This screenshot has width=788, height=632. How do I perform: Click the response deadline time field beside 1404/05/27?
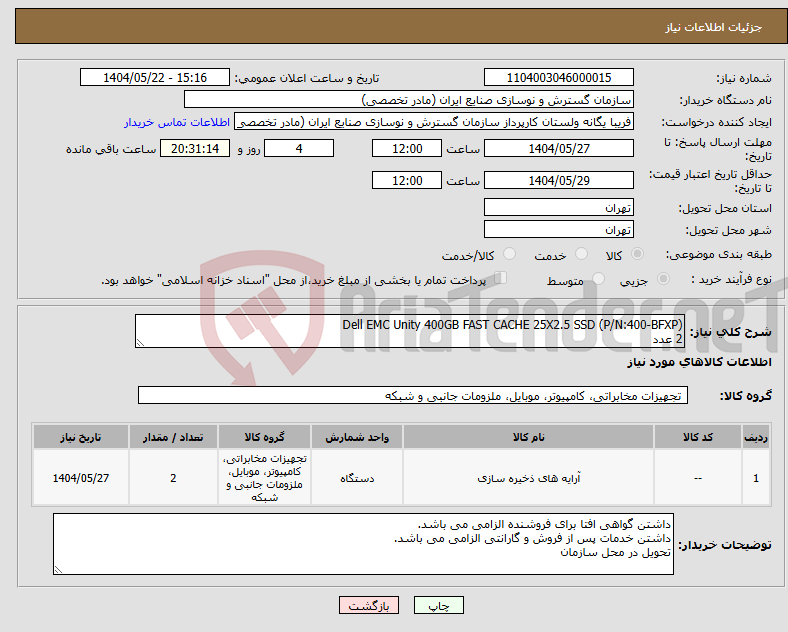407,148
